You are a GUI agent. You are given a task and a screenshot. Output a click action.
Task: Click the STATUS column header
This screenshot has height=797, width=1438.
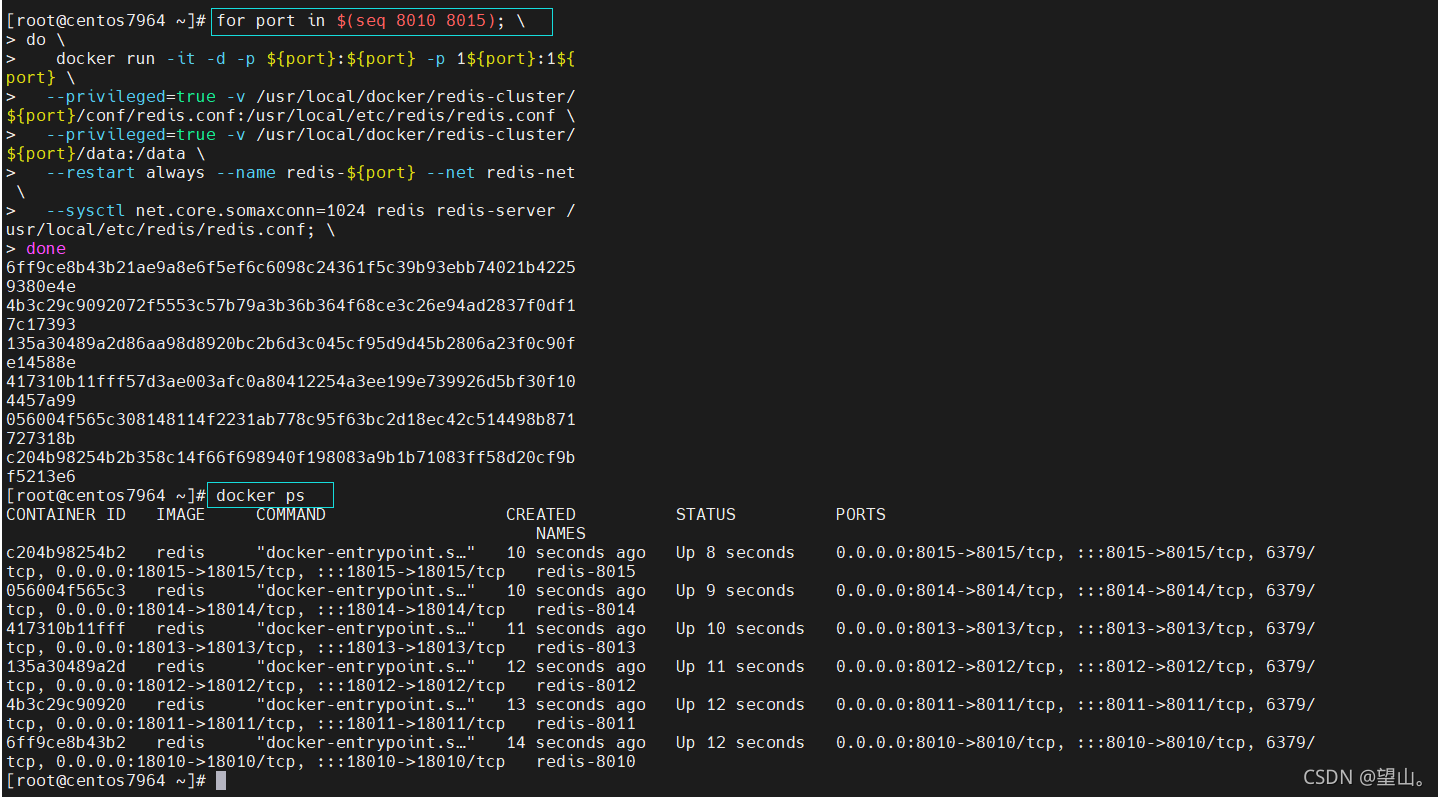(706, 515)
